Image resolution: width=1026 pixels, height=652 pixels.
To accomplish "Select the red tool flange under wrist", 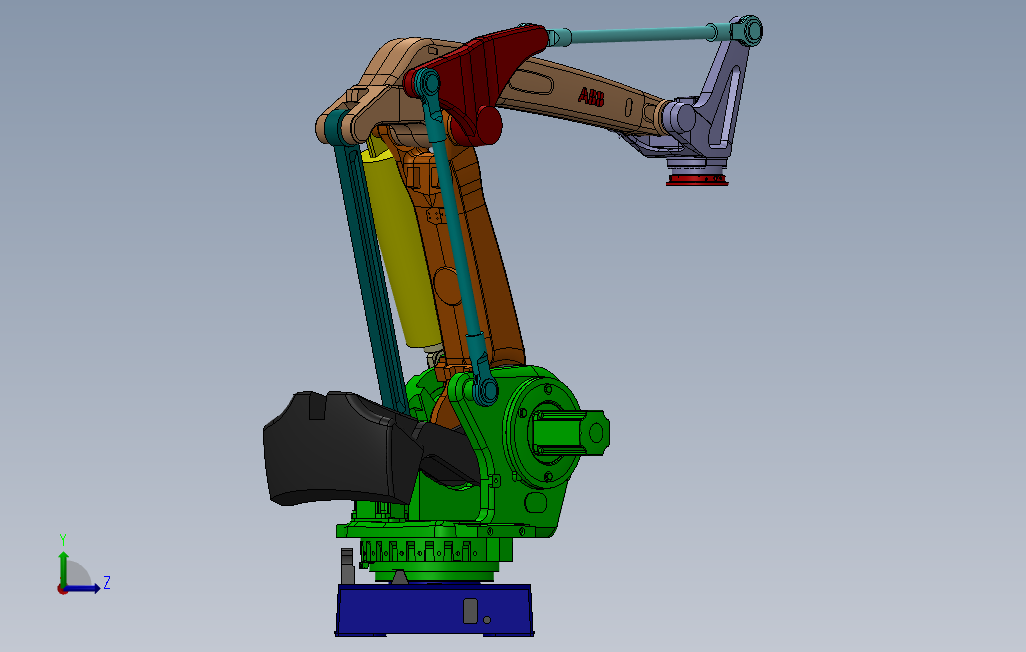I will [698, 179].
